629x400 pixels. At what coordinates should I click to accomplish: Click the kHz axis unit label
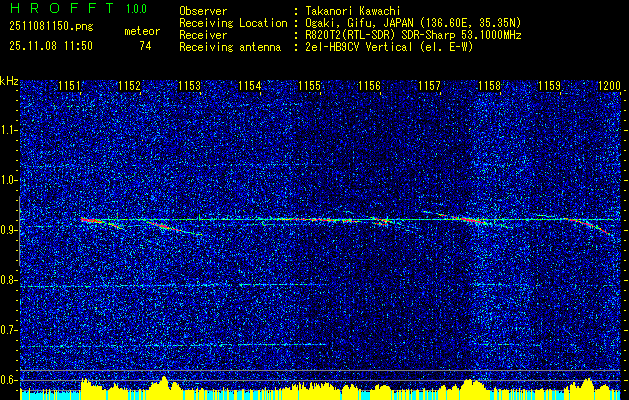coord(9,81)
